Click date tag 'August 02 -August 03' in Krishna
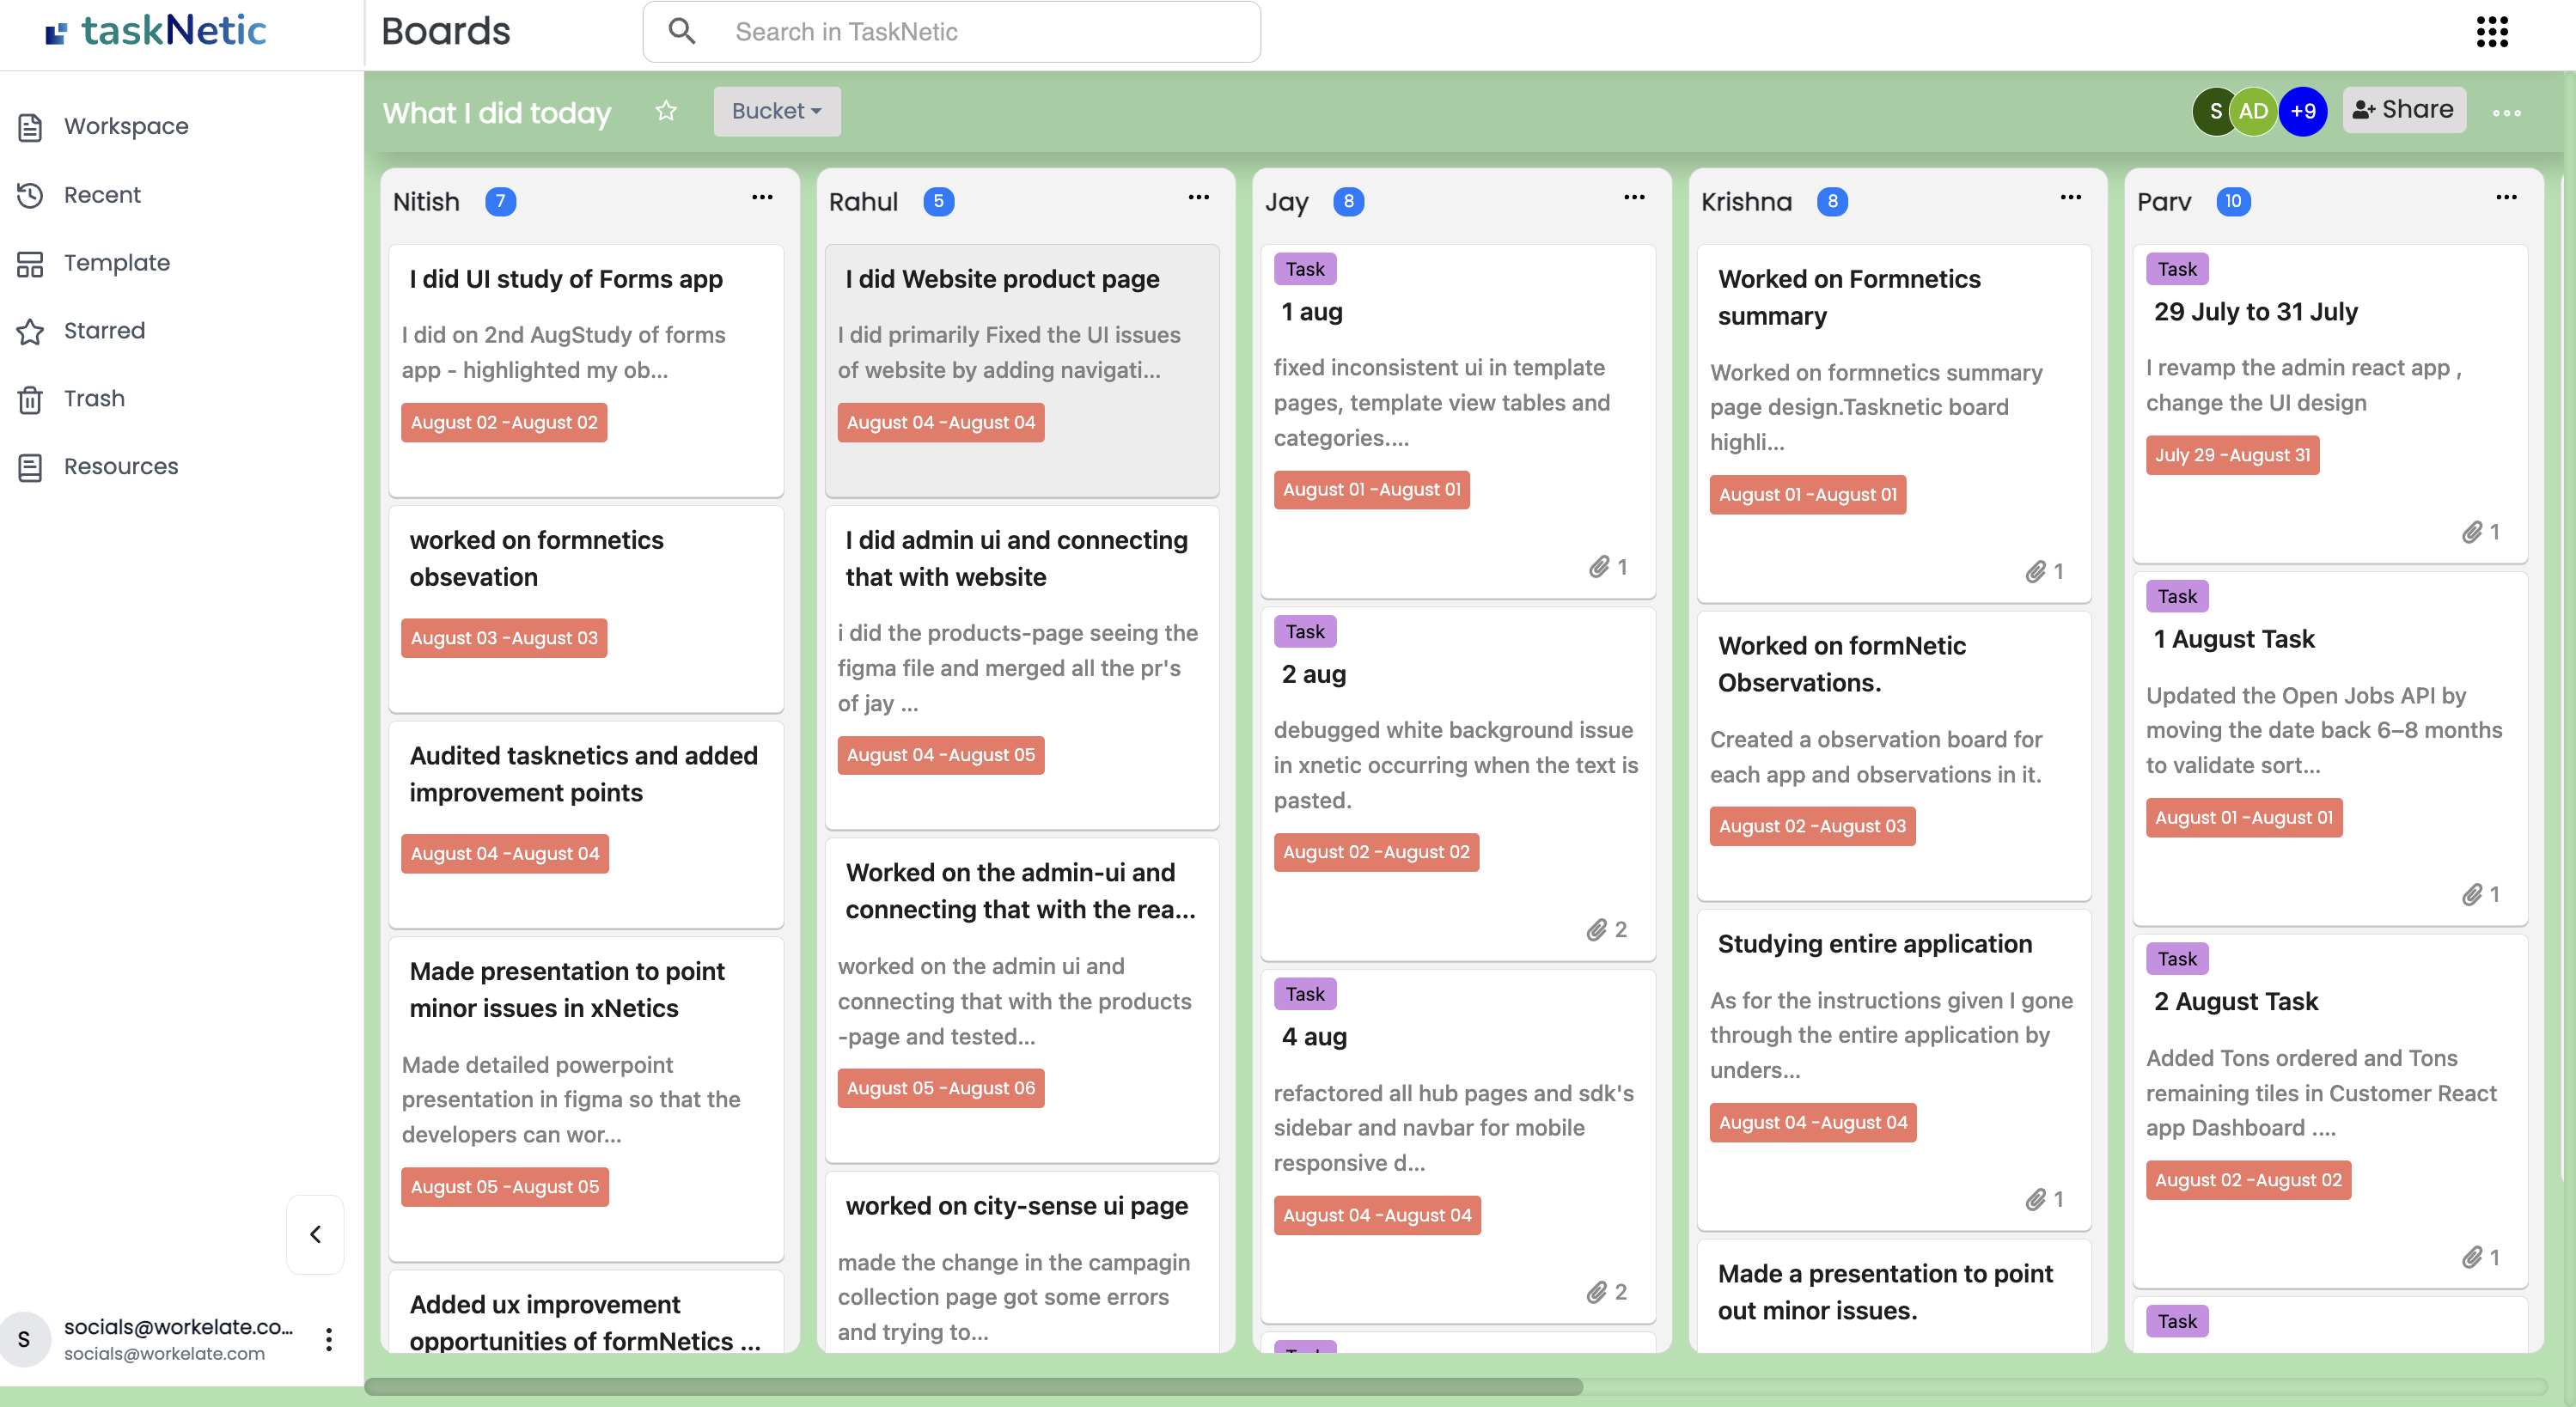 (x=1812, y=826)
